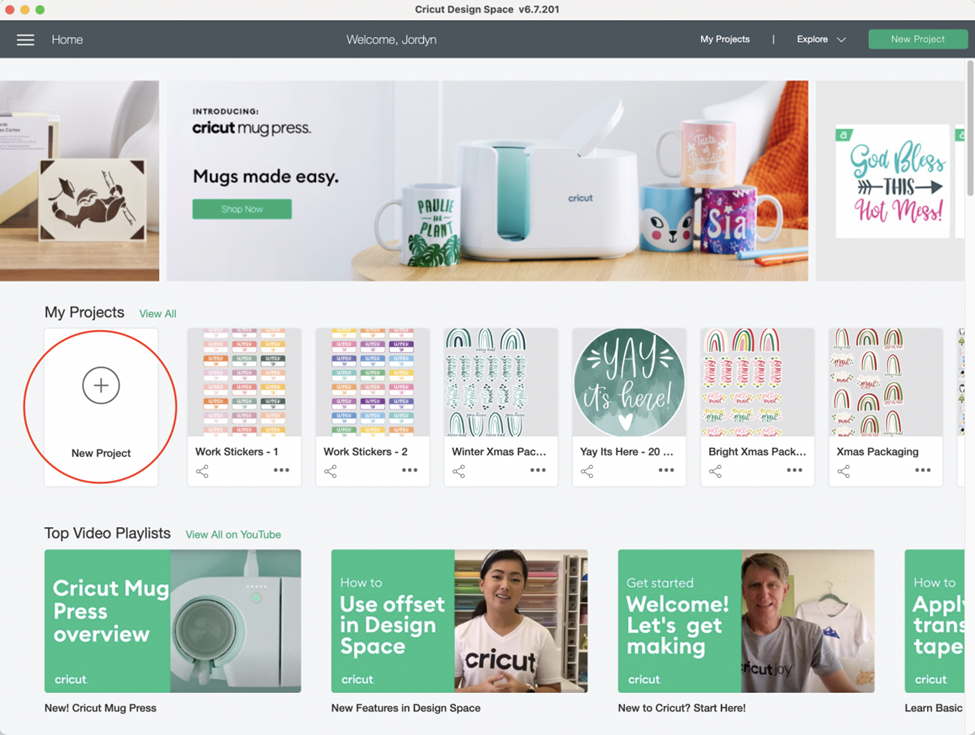Click Bright Xmas Pack... title
The width and height of the screenshot is (975, 735).
[757, 451]
